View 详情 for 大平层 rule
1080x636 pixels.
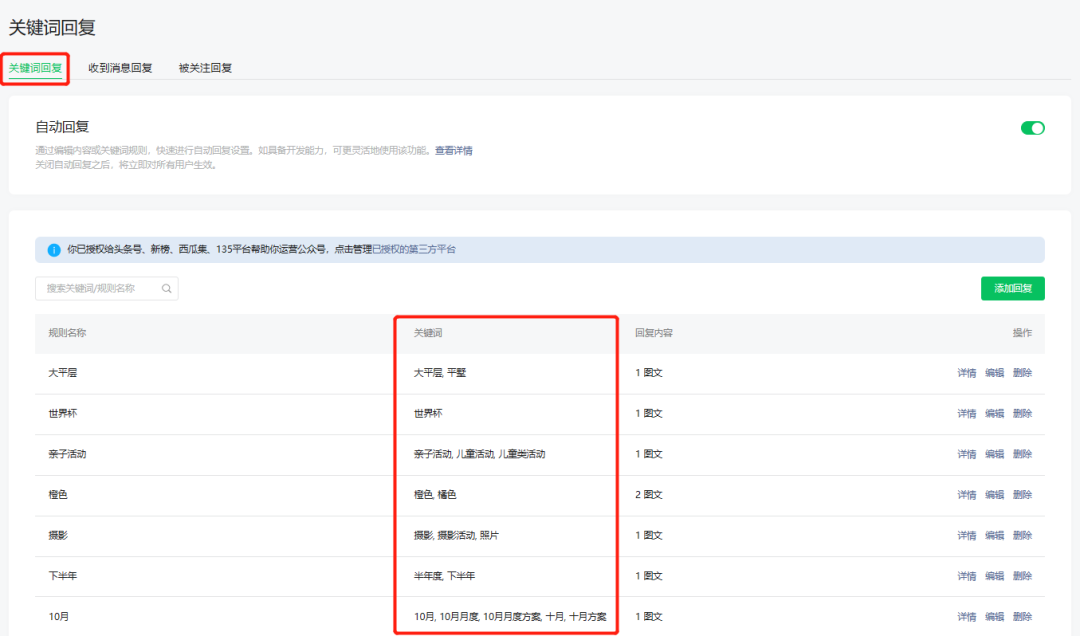pos(966,373)
